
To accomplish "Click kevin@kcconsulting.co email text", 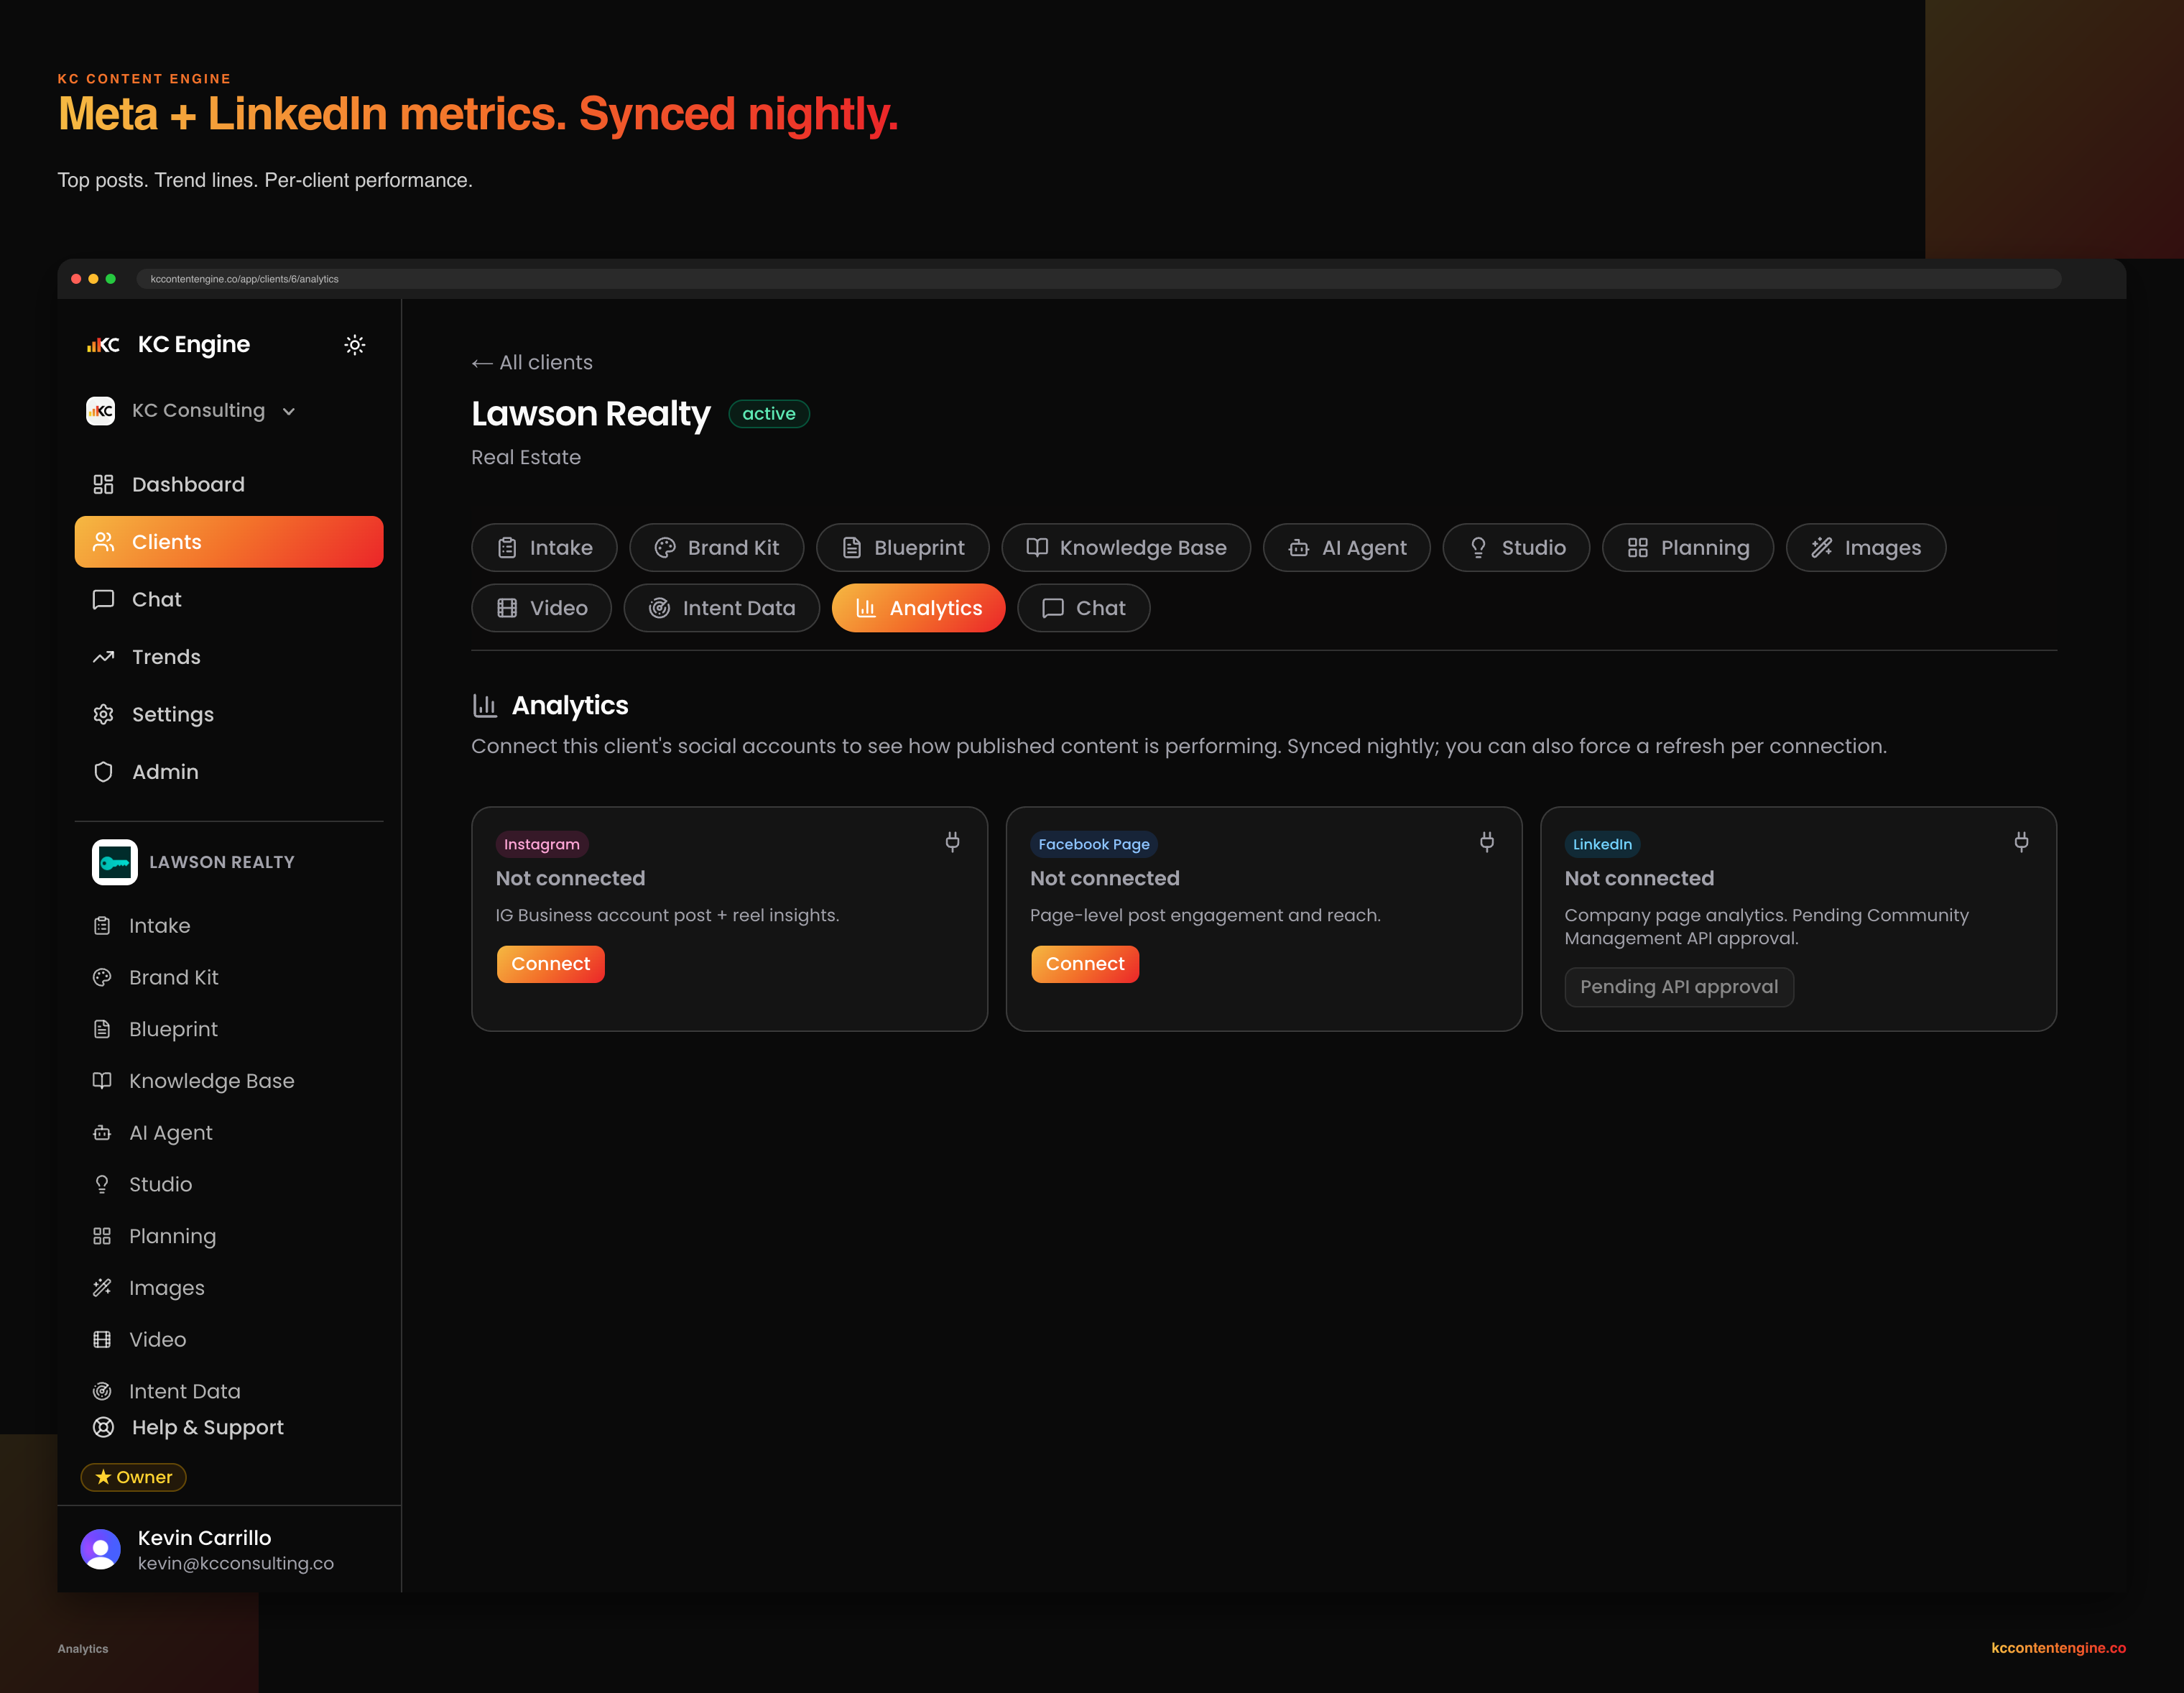I will click(x=236, y=1563).
